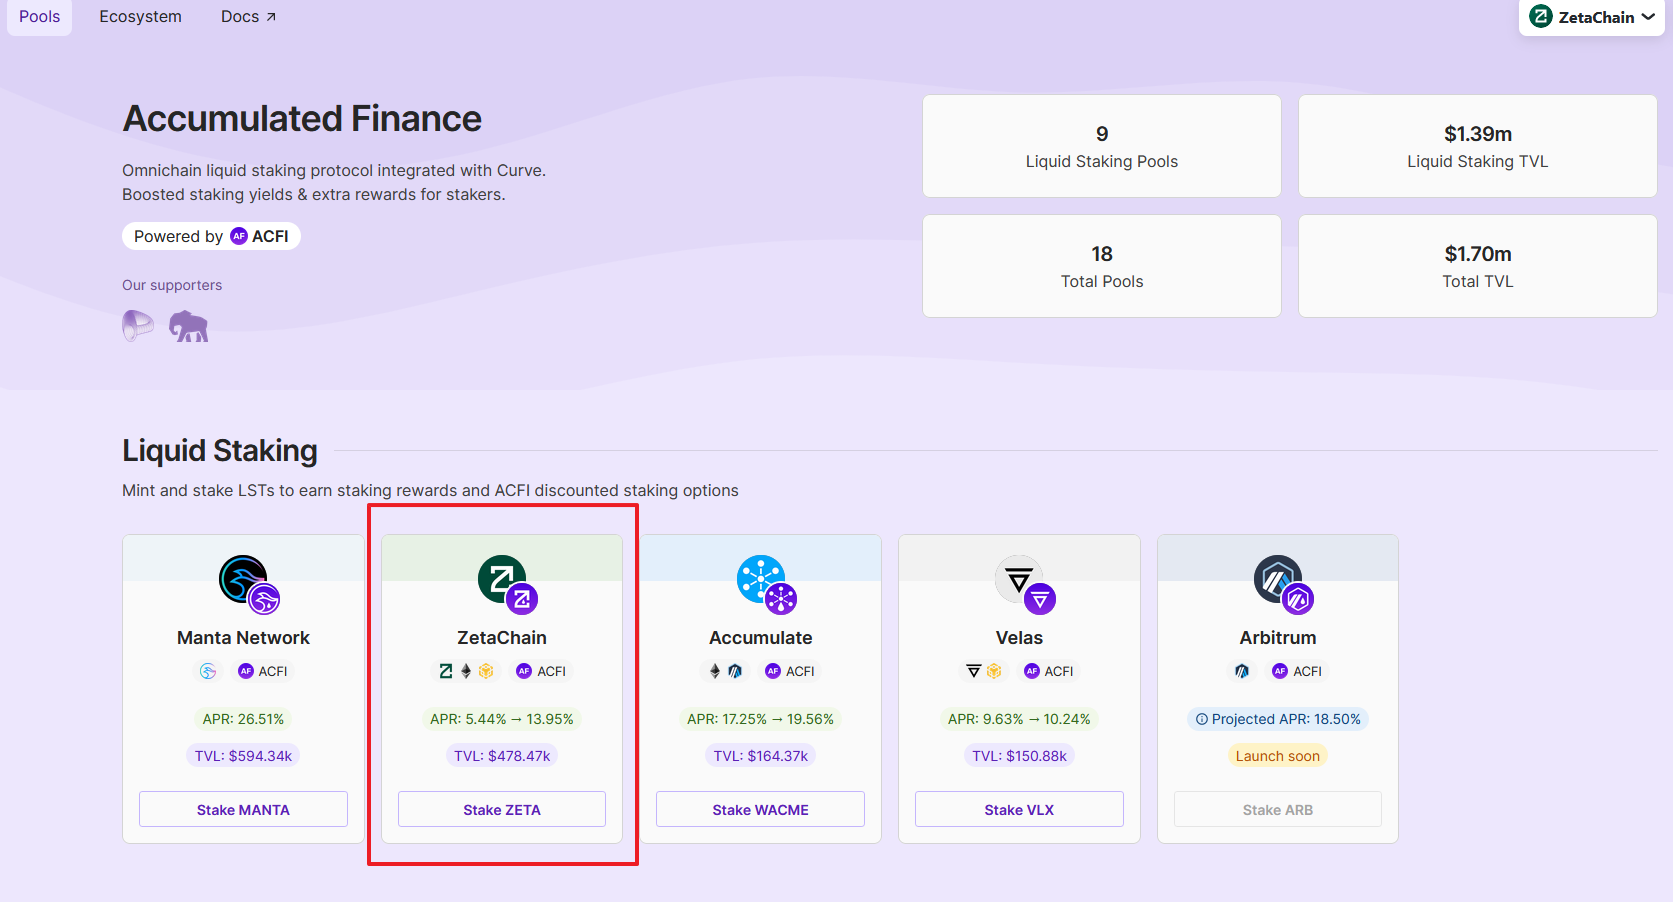
Task: Click Stake MANTA button
Action: pos(243,809)
